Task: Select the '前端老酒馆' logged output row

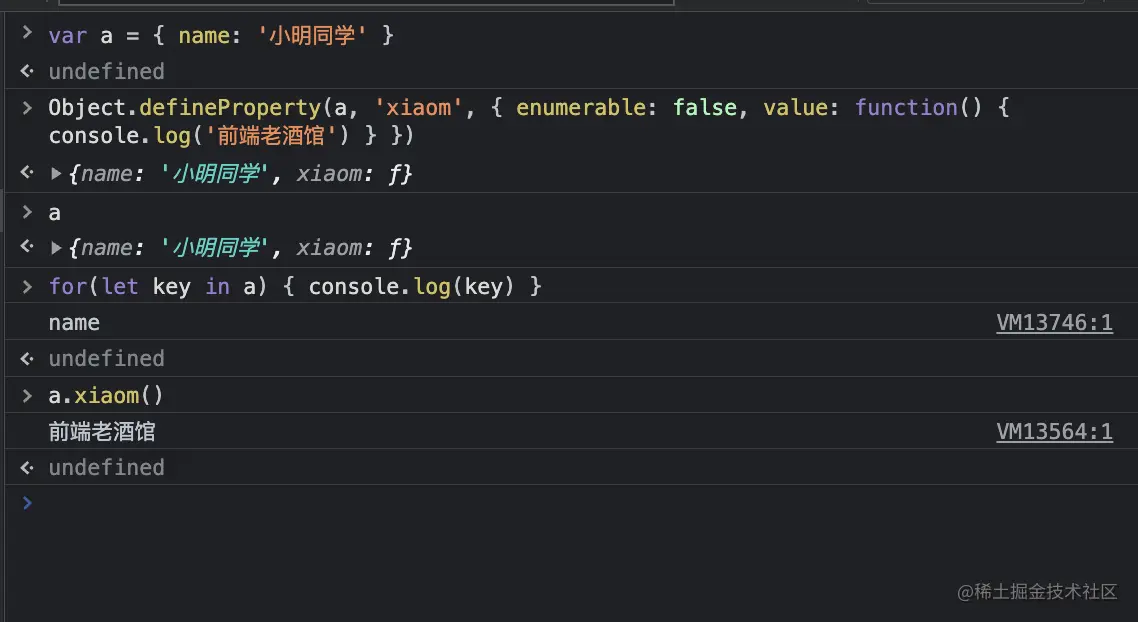Action: pos(102,431)
